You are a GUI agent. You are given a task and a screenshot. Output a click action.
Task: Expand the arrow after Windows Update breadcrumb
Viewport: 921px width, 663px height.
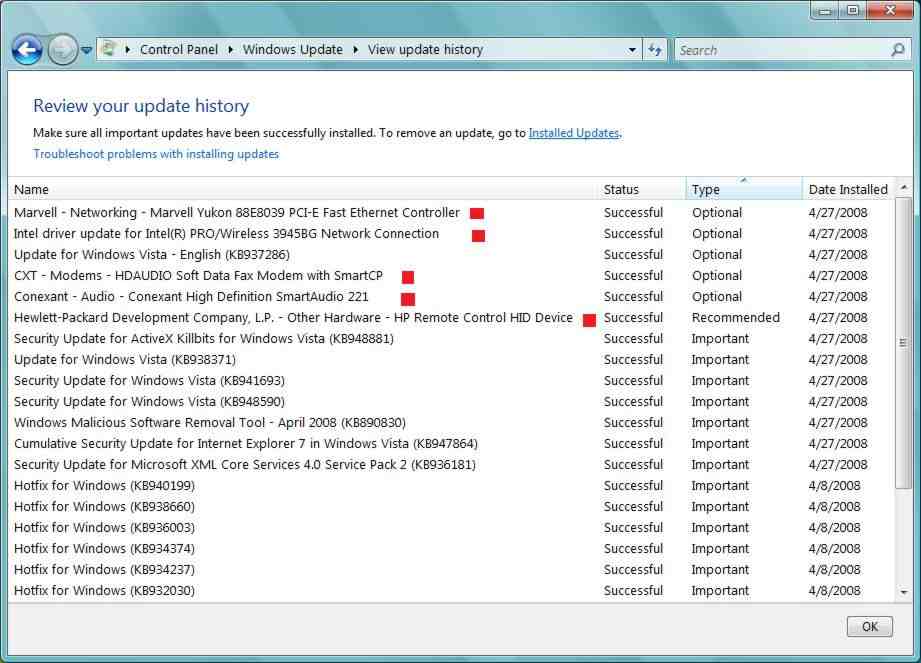pos(355,50)
